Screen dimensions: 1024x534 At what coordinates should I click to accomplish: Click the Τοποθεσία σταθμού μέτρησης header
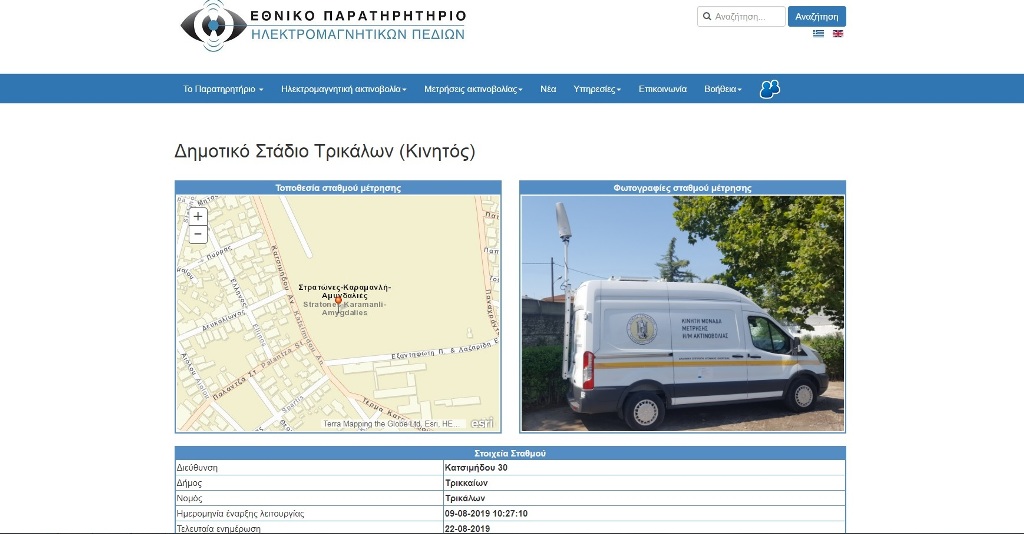click(x=338, y=187)
